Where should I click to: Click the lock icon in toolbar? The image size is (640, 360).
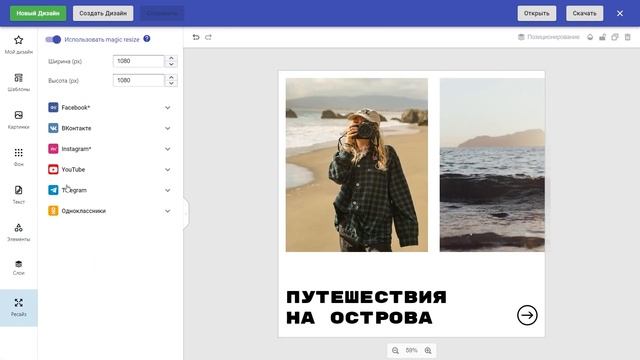[602, 37]
